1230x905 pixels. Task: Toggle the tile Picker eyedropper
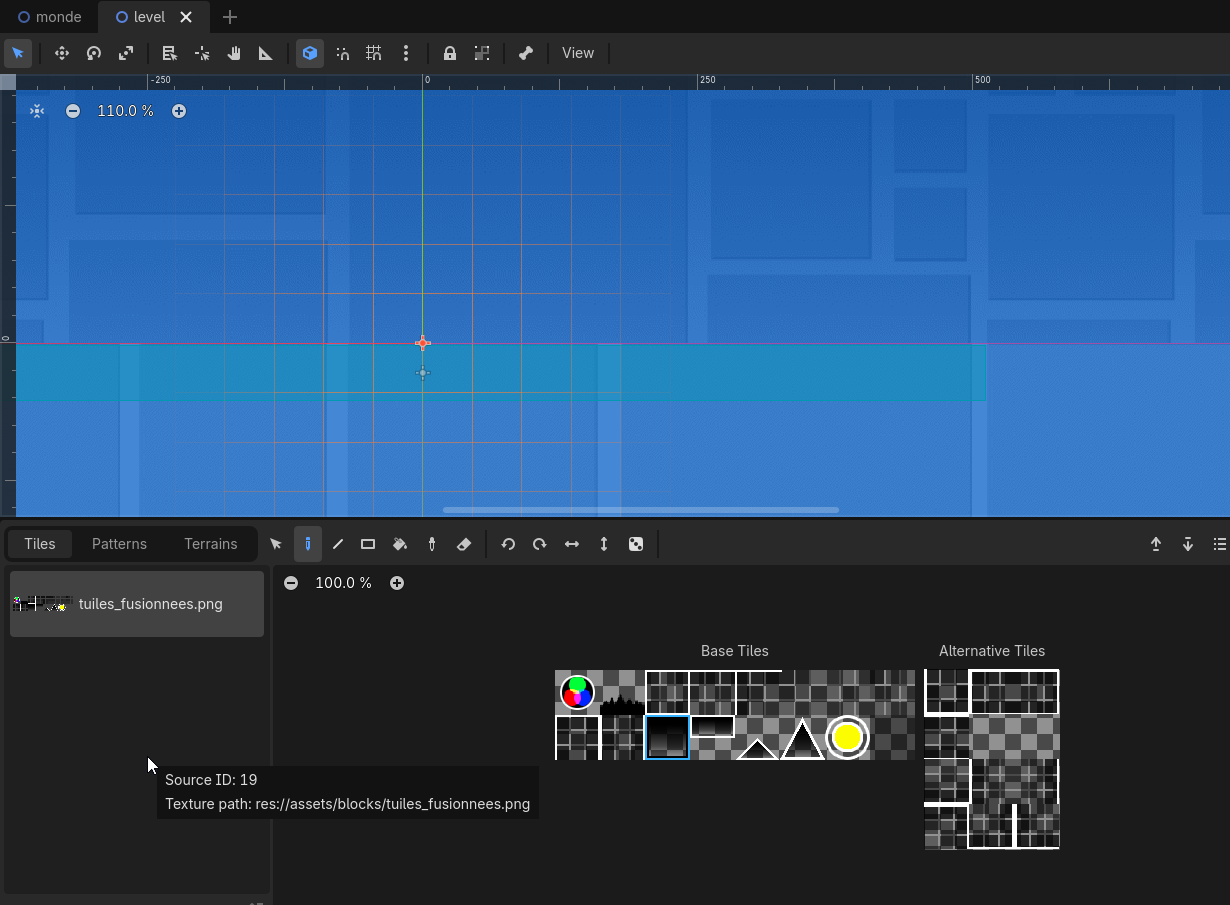tap(432, 544)
